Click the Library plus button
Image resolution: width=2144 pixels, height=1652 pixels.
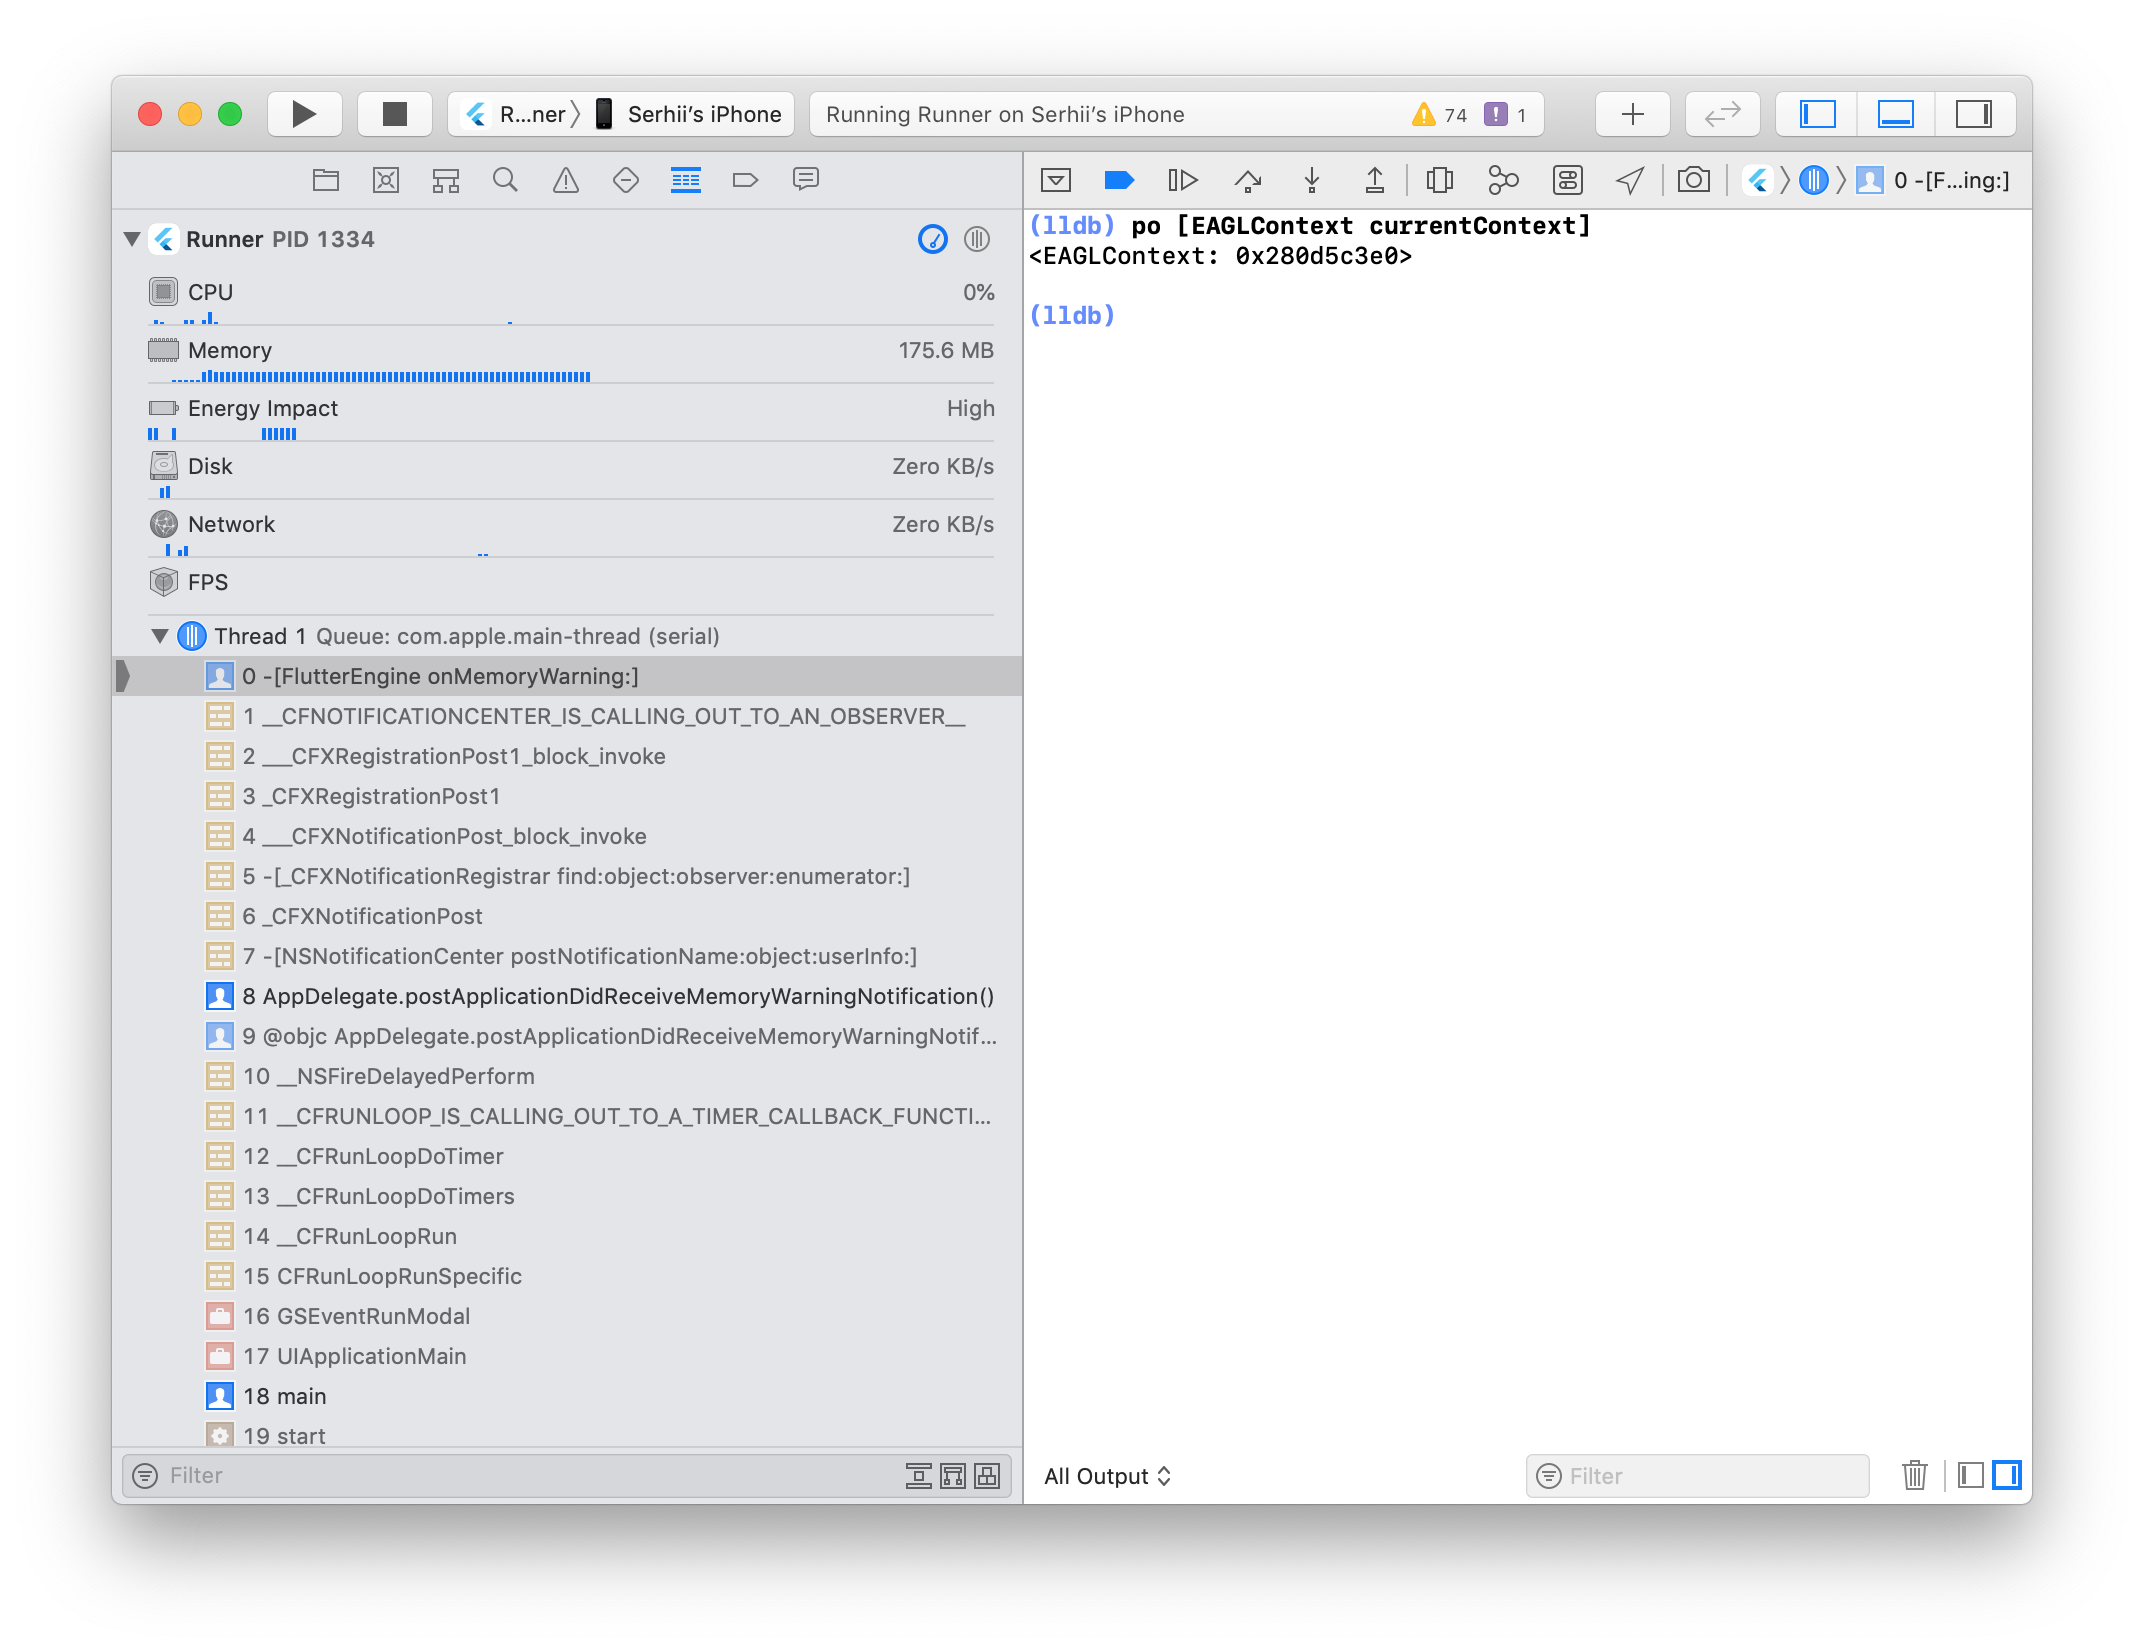coord(1632,114)
